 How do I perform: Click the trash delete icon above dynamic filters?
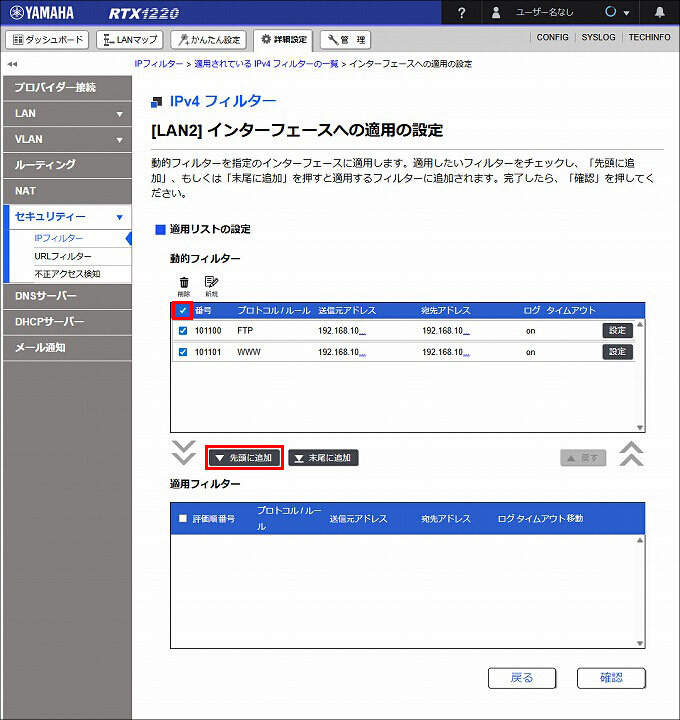(184, 286)
